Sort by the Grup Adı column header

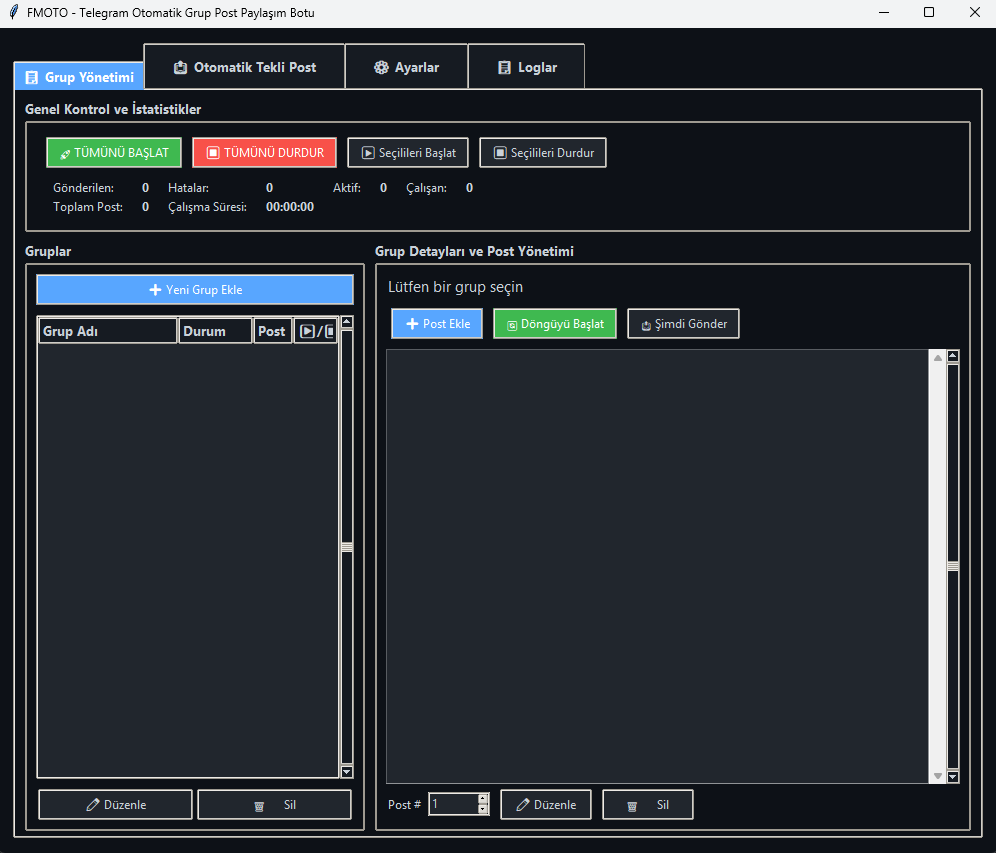[108, 331]
